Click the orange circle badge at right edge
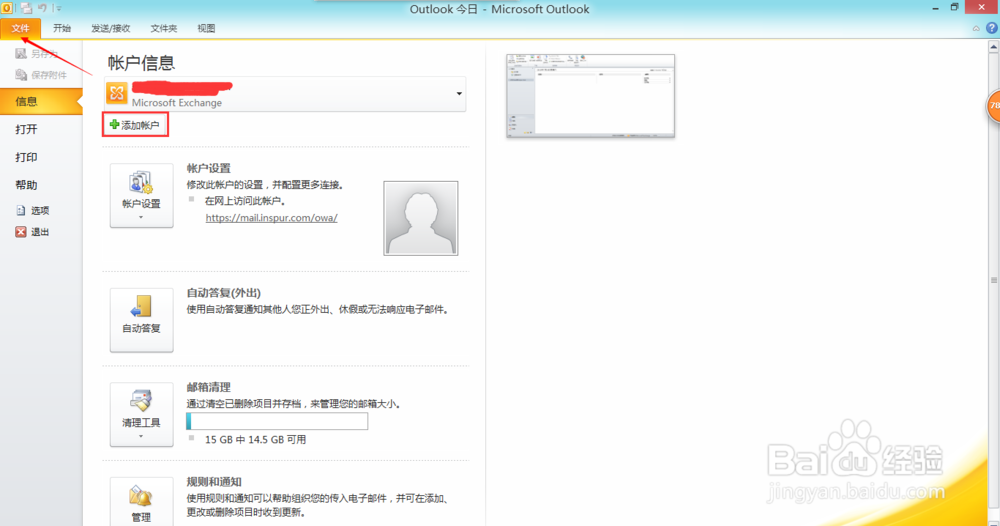 point(993,106)
